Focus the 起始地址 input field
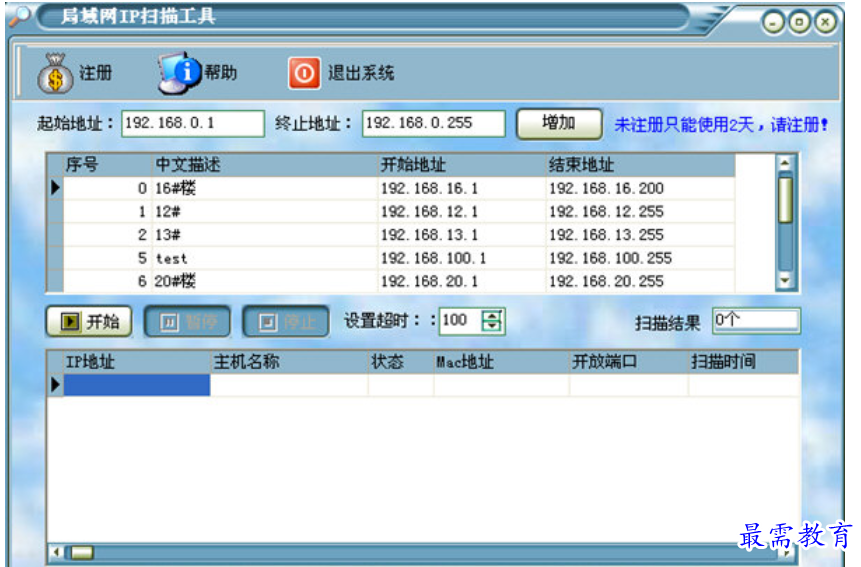 [193, 123]
